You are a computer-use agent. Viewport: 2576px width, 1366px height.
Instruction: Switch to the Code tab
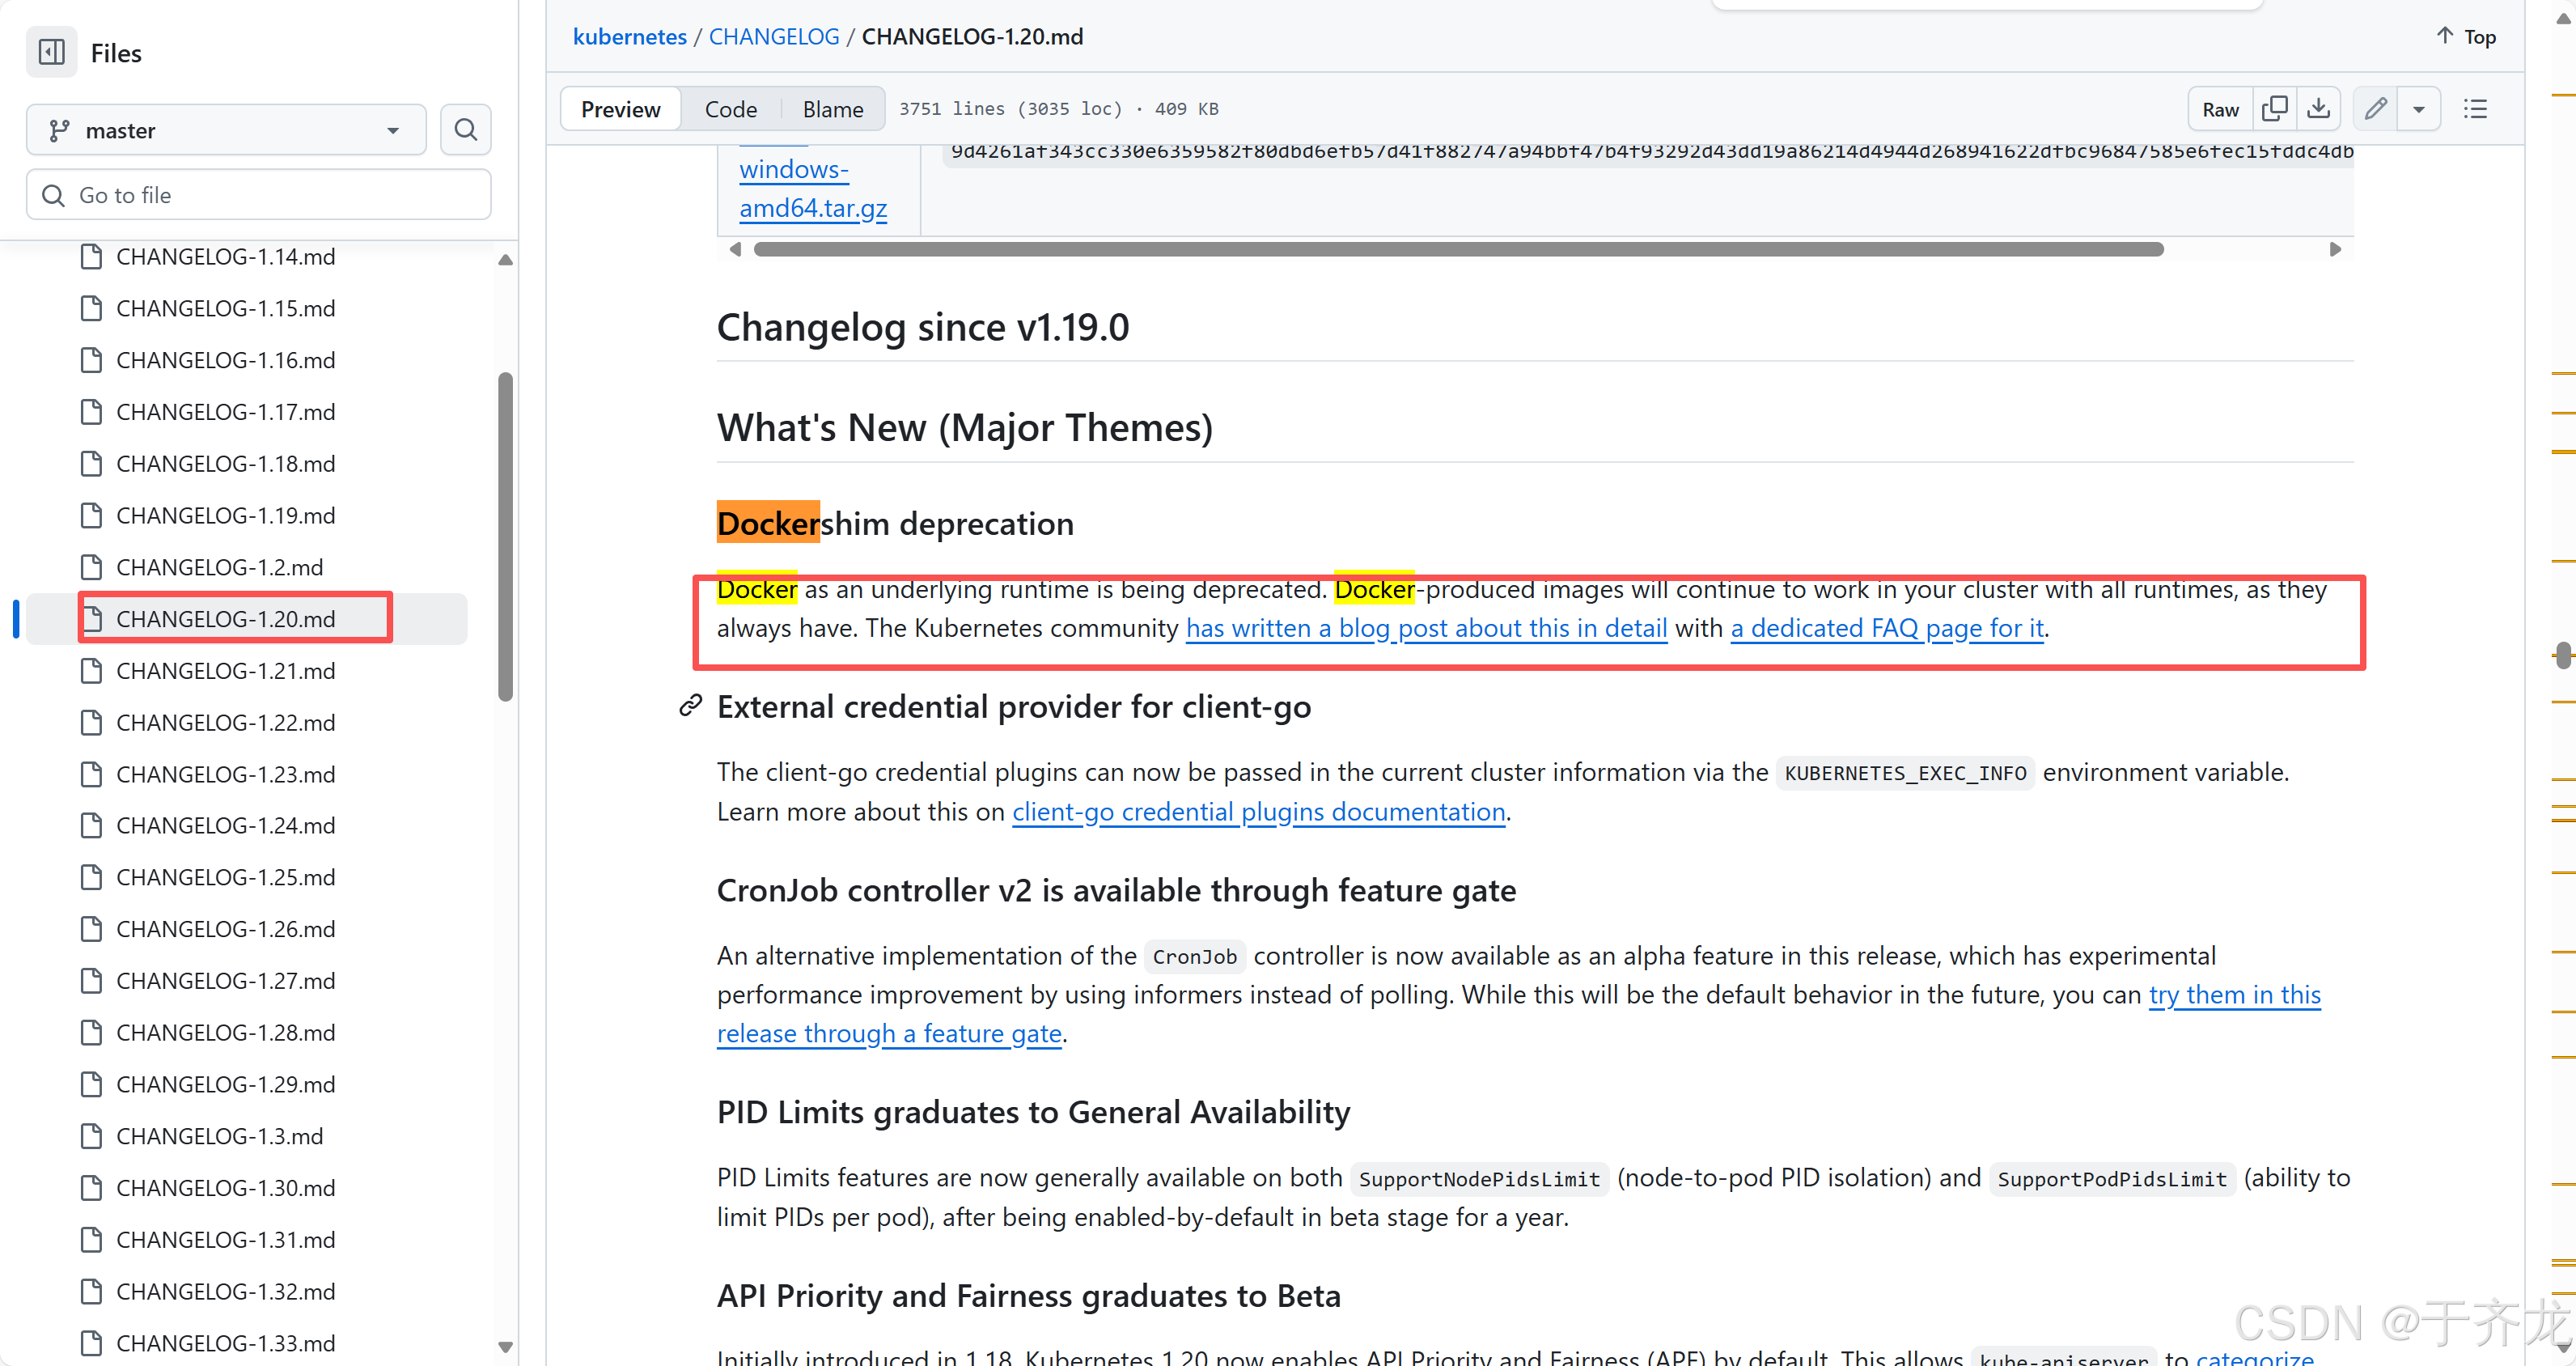[x=730, y=109]
